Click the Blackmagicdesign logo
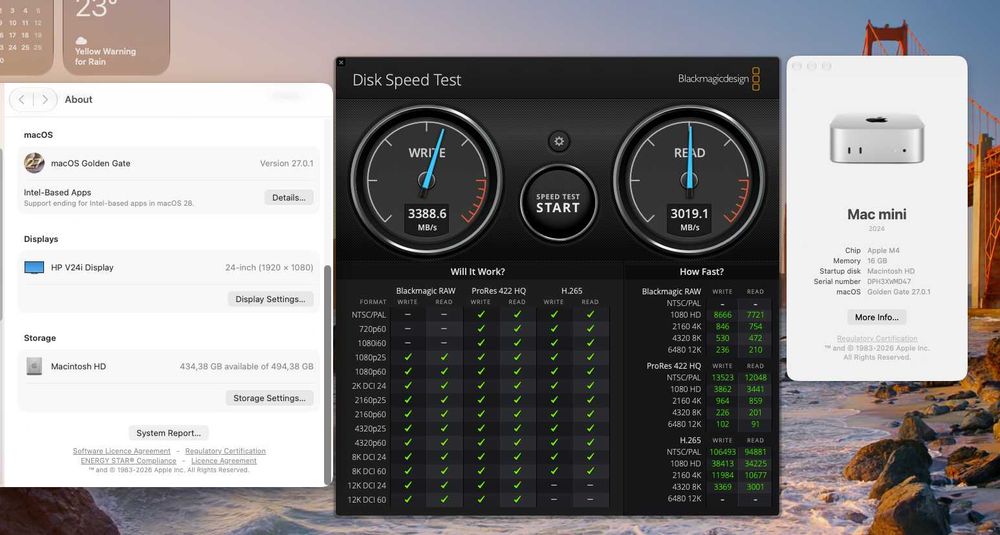 pyautogui.click(x=719, y=79)
